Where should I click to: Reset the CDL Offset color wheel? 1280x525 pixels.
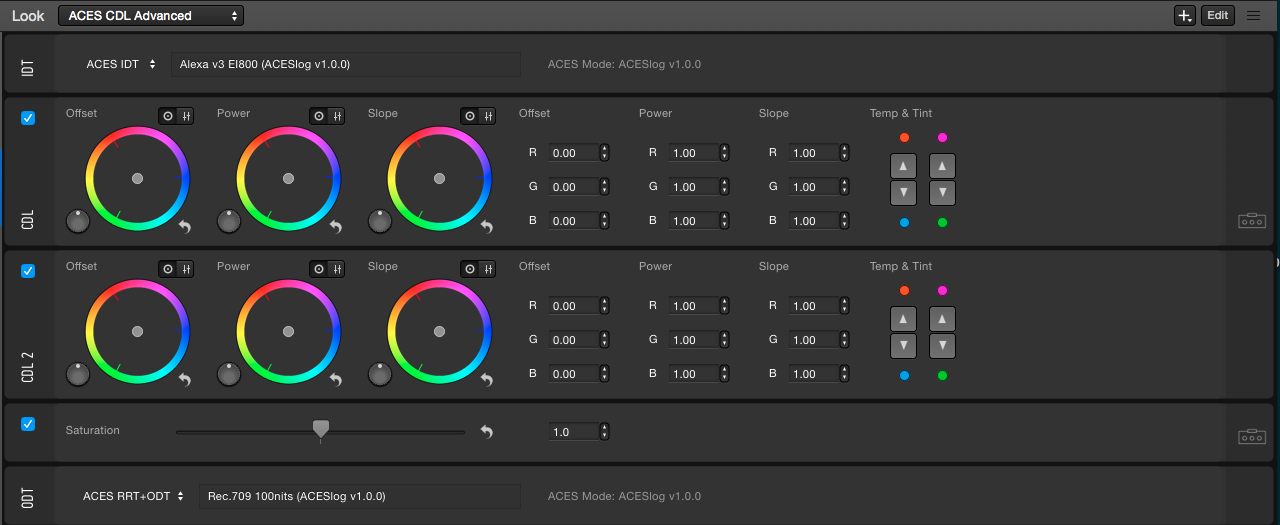(x=185, y=227)
